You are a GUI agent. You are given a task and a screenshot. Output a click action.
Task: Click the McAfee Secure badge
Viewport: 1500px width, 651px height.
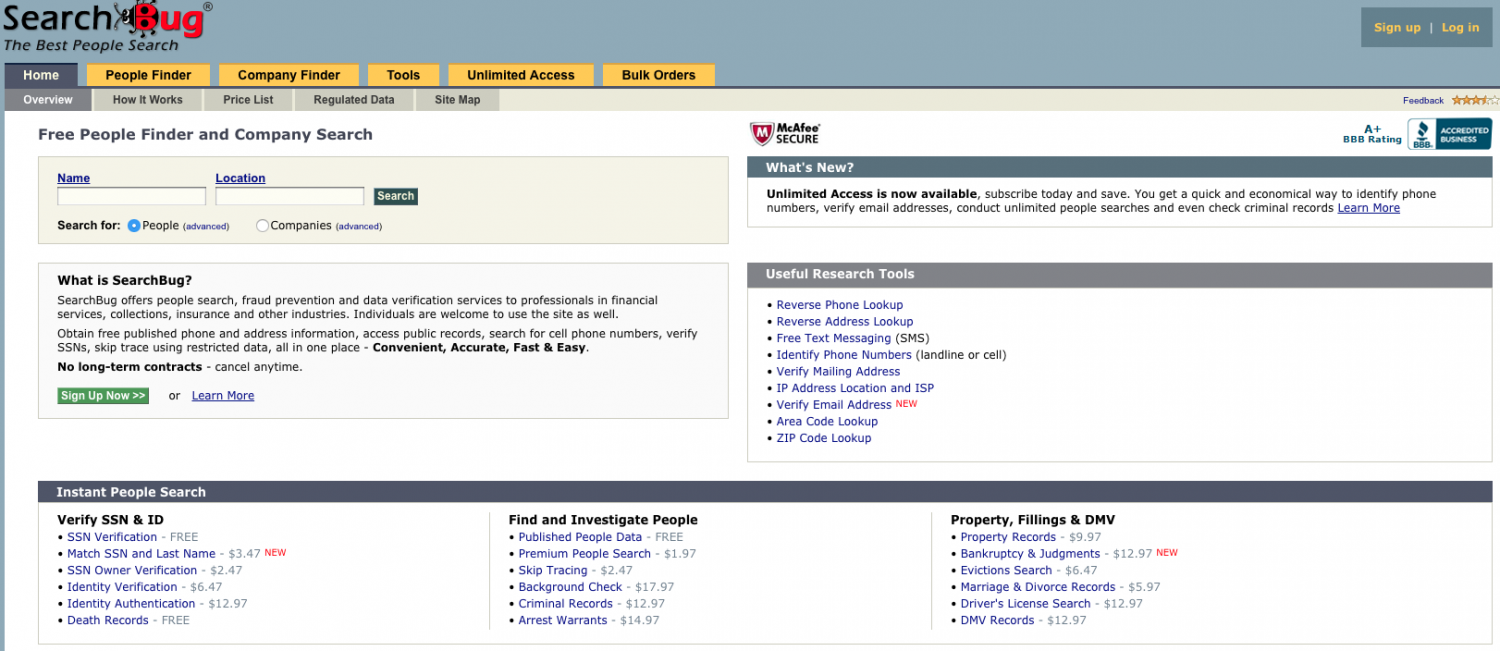[785, 133]
